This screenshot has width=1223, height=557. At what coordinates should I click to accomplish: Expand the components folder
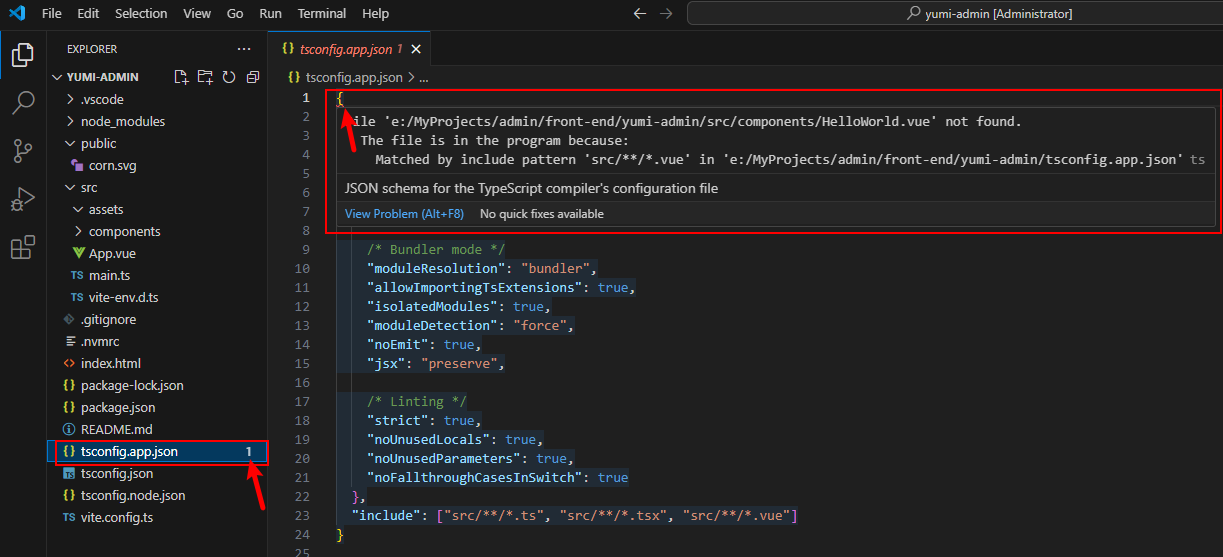tap(124, 231)
